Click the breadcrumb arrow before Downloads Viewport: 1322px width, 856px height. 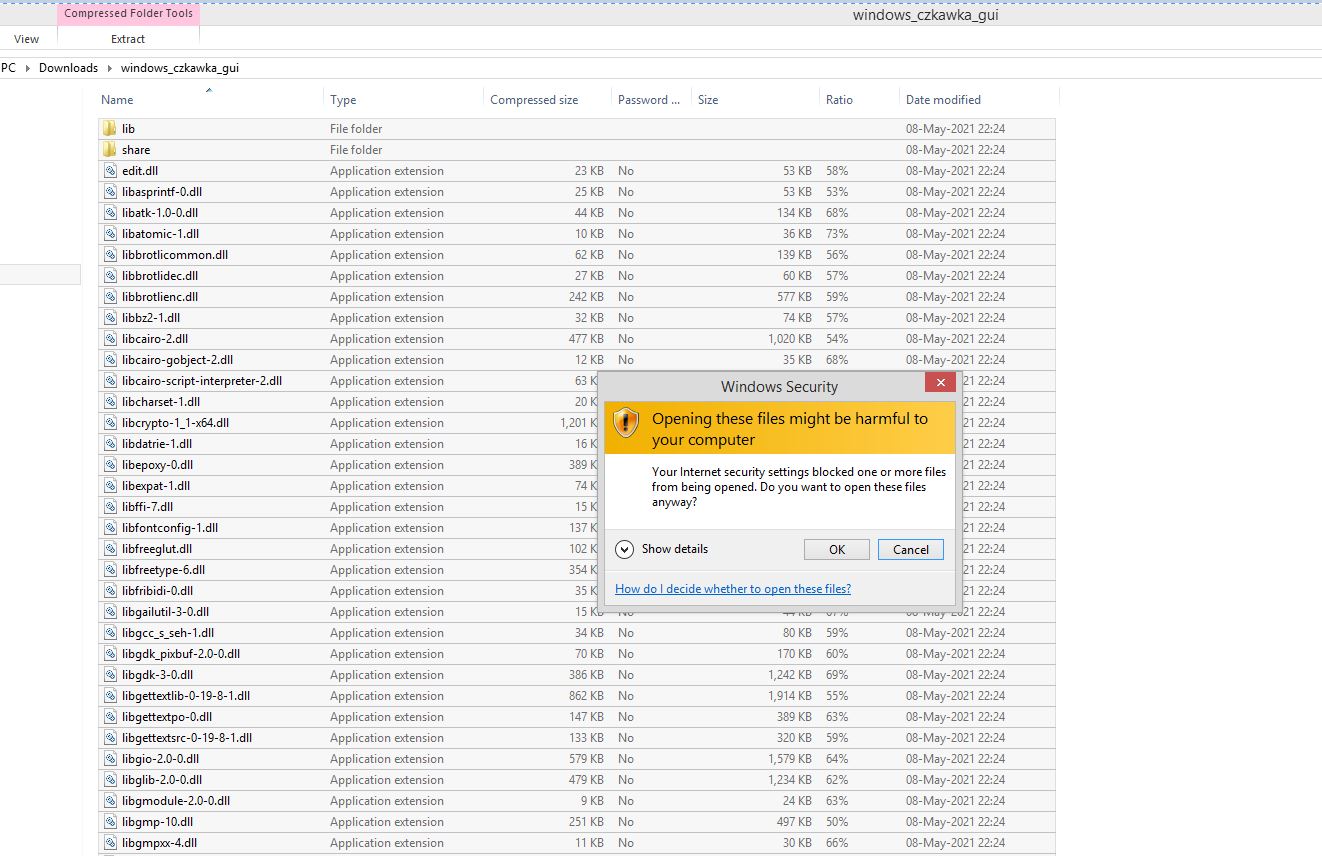[28, 68]
